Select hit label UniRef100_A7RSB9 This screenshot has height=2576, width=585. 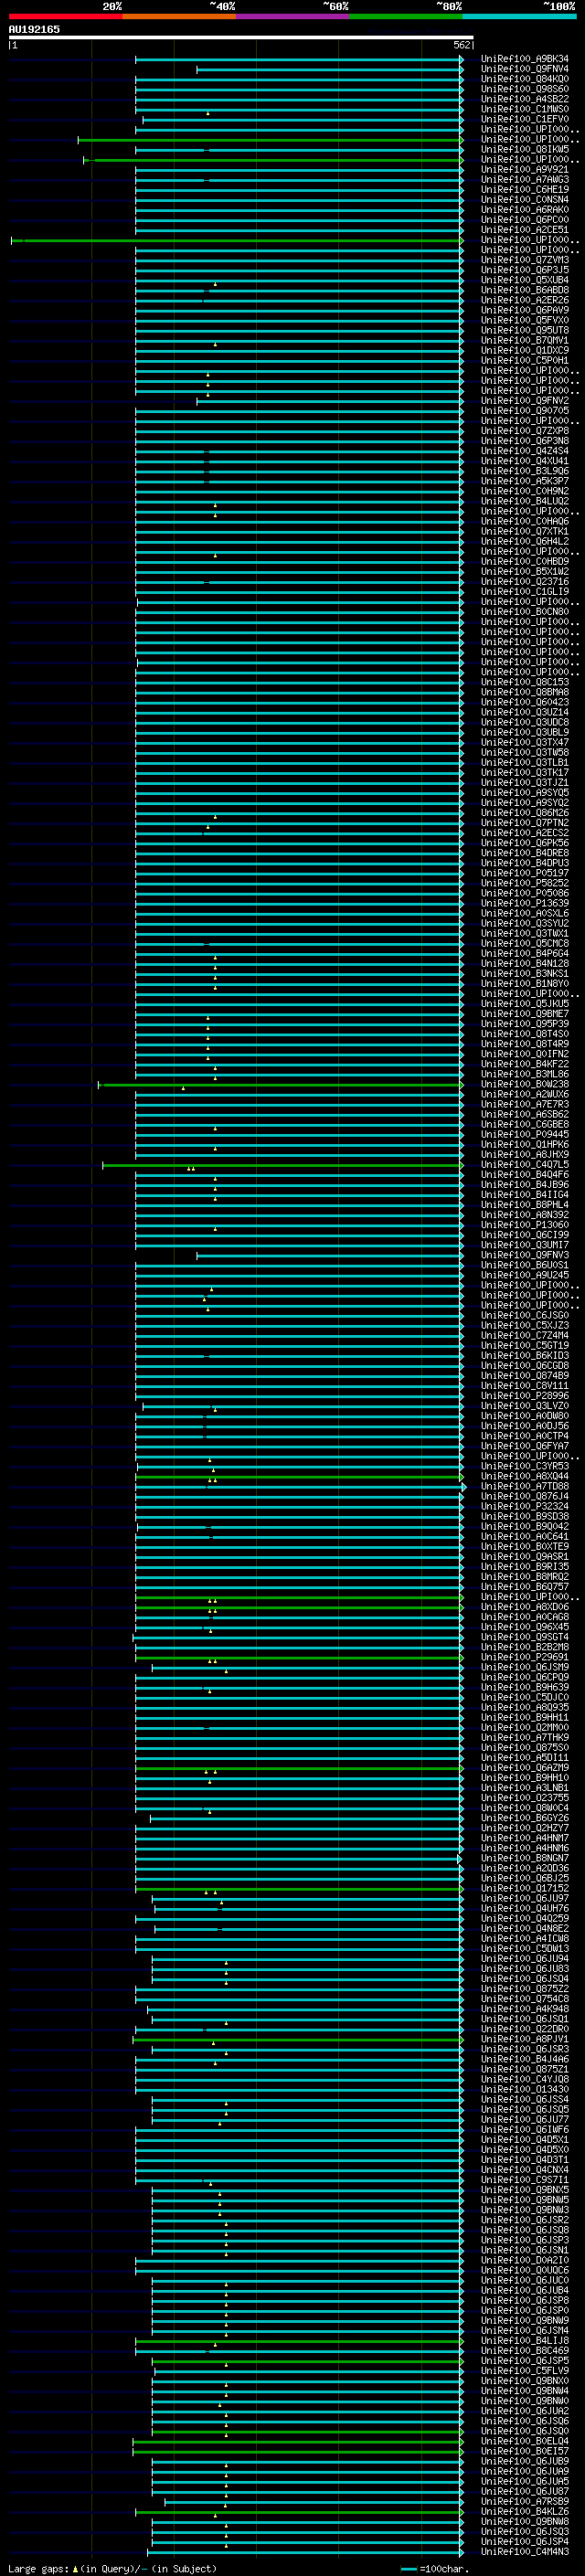point(525,2501)
